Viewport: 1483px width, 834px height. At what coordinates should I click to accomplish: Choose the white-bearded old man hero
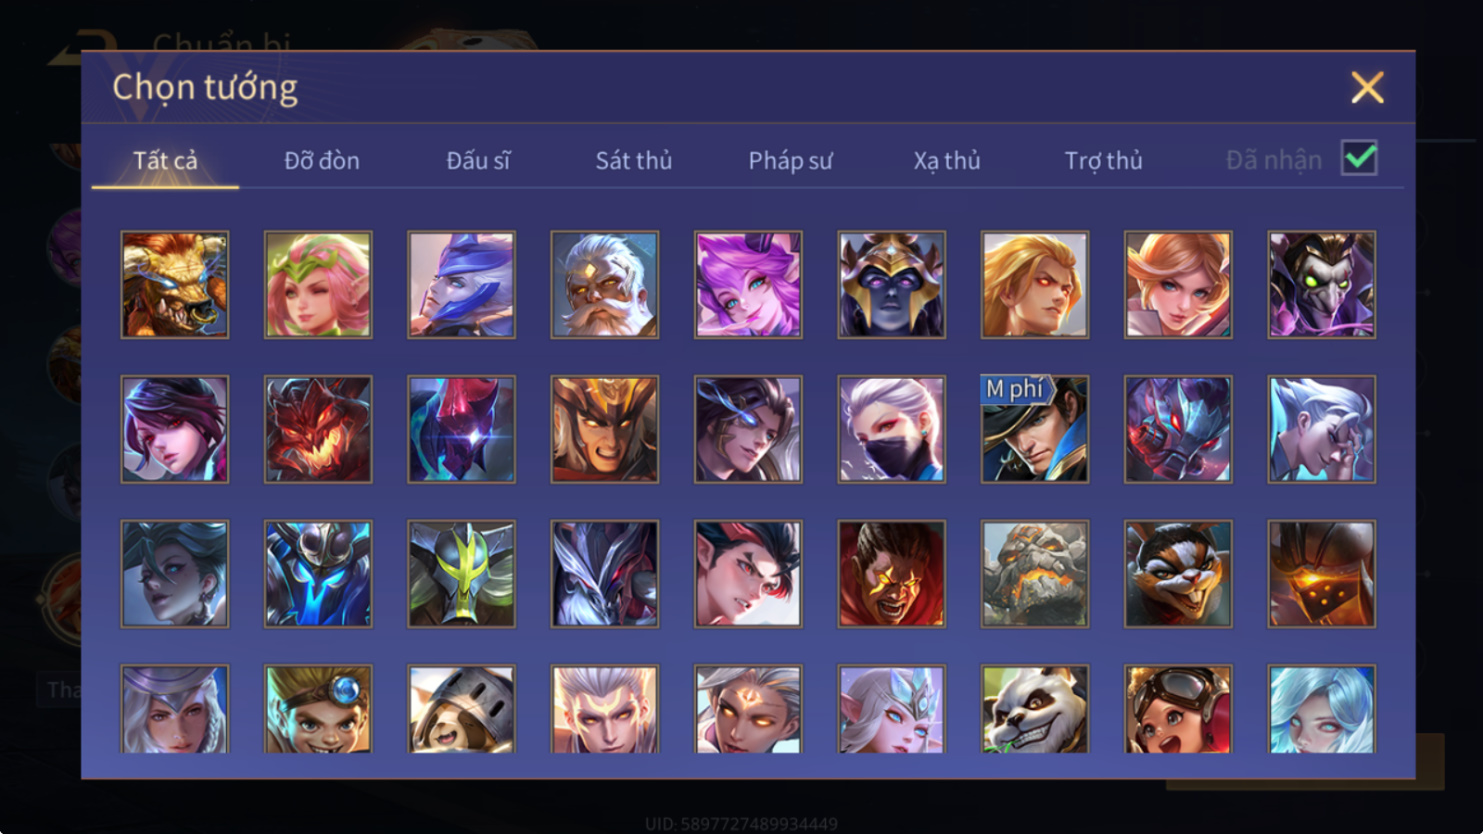coord(605,285)
